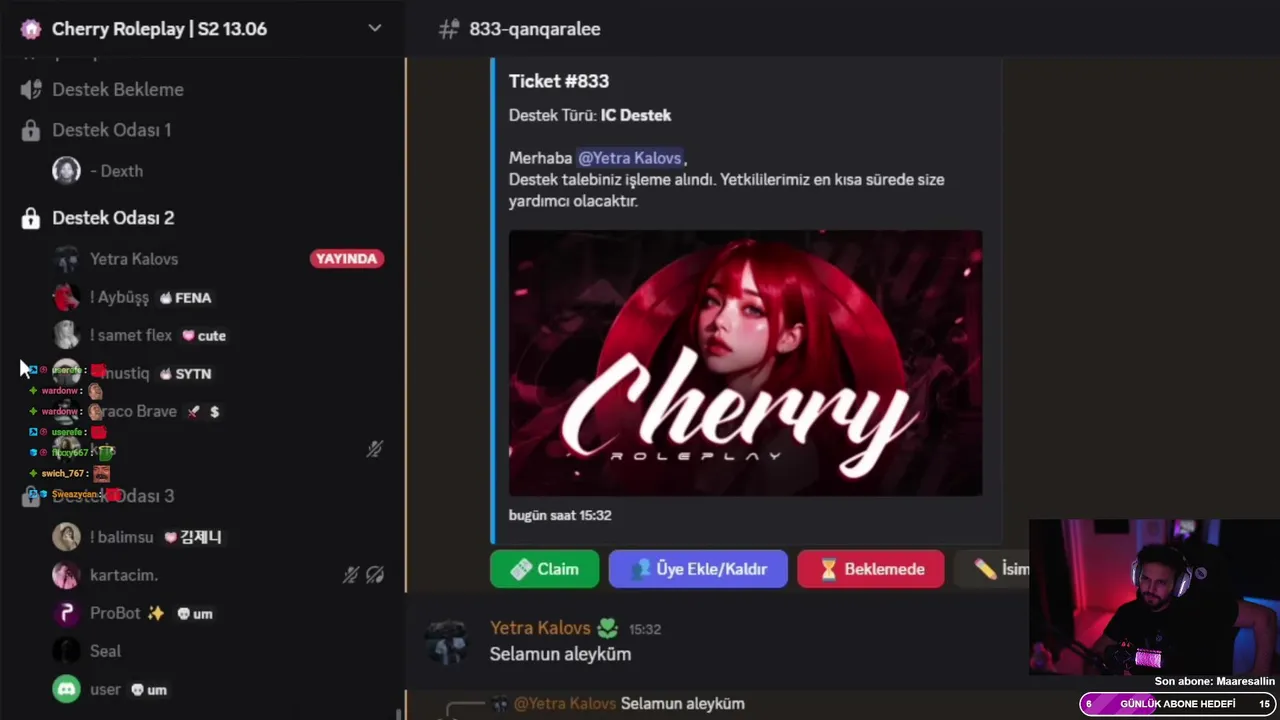Click the green Claim button
The width and height of the screenshot is (1280, 720).
[544, 569]
